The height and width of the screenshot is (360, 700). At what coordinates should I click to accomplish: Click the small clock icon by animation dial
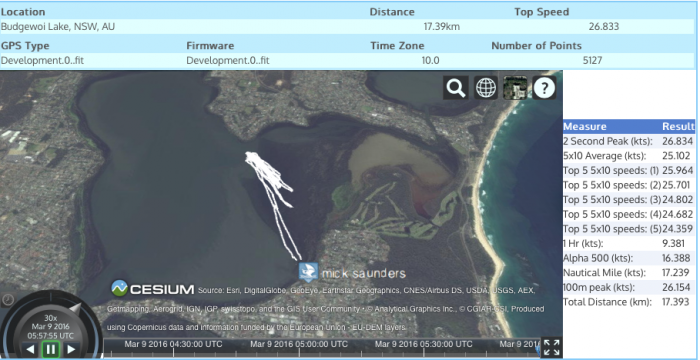click(x=8, y=300)
